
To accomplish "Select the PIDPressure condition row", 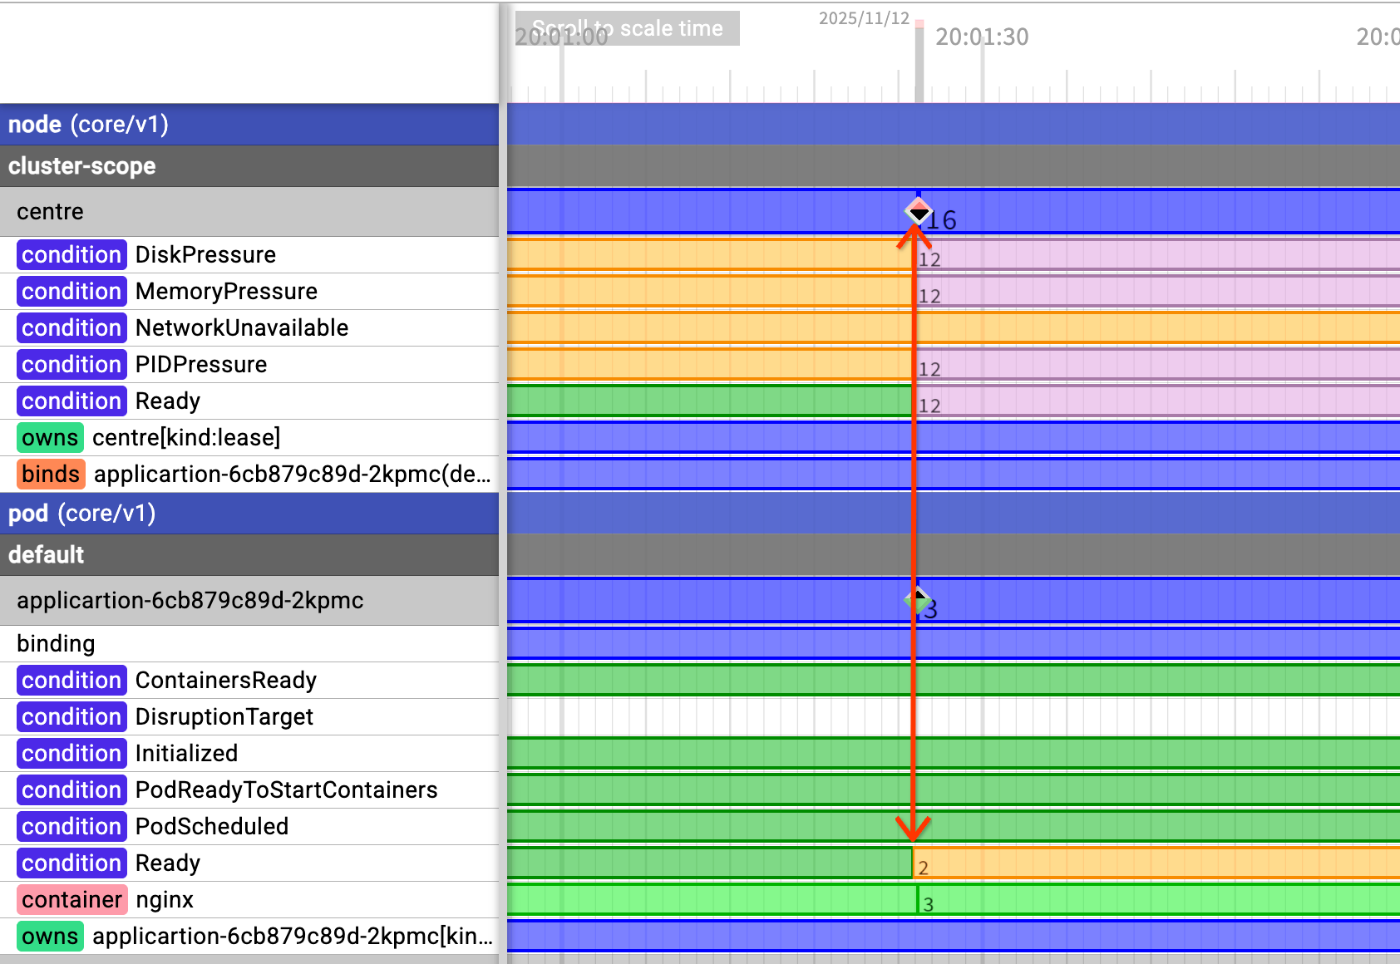I will click(x=249, y=365).
